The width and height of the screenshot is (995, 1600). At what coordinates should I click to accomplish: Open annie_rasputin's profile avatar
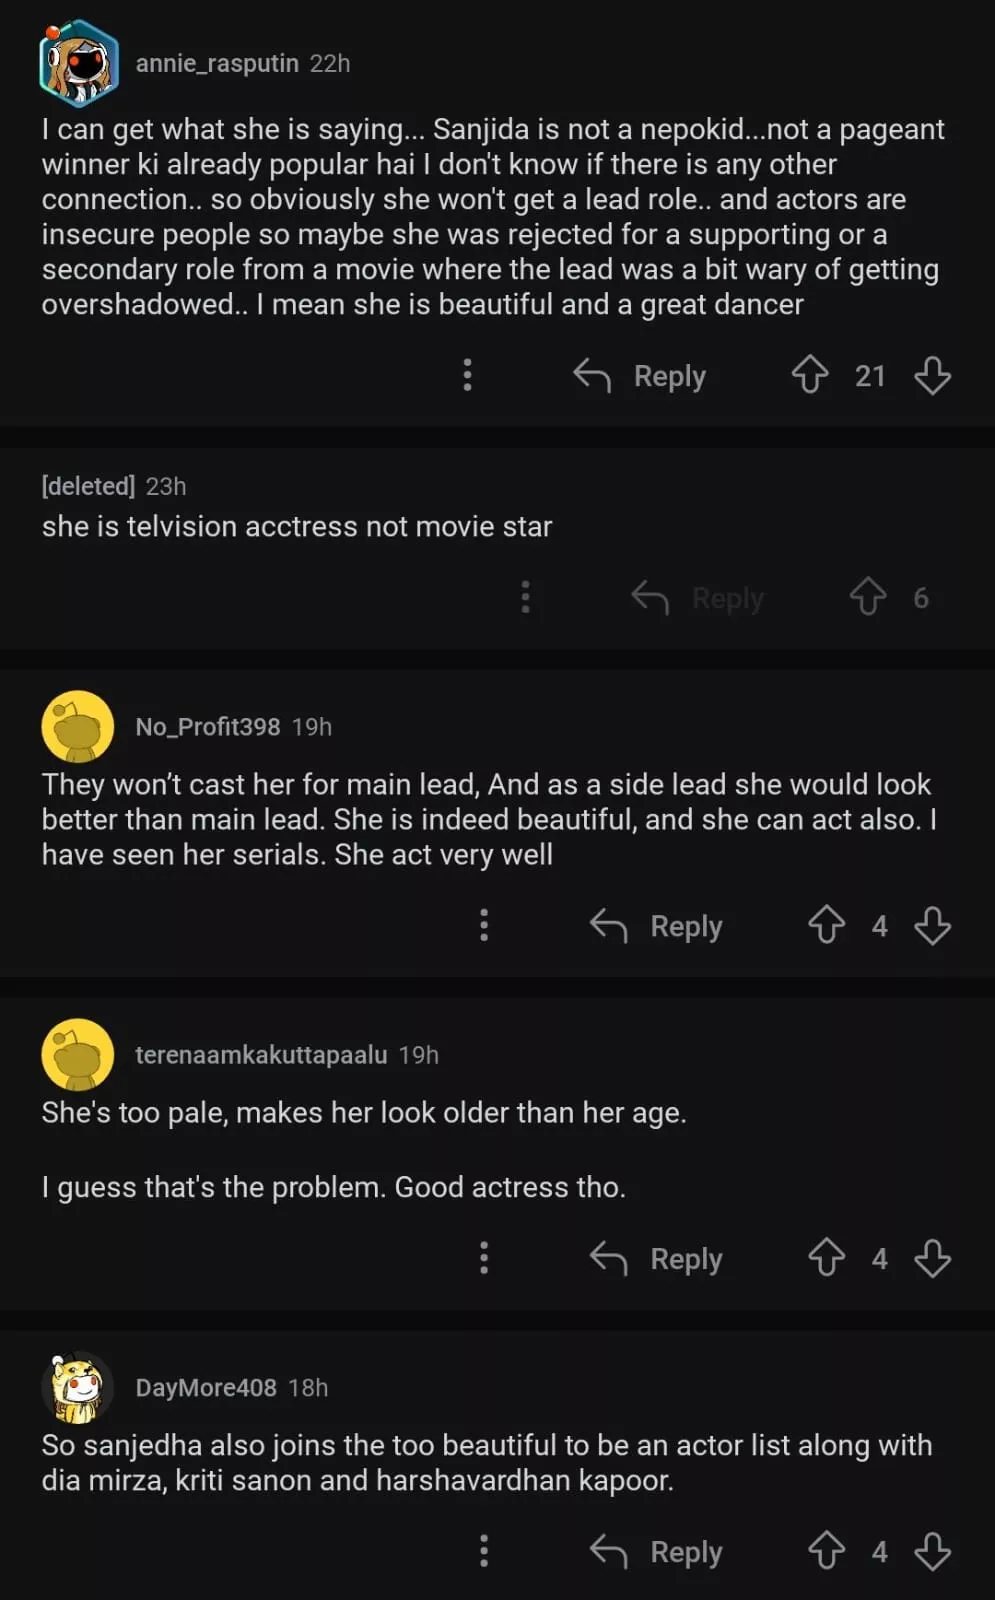tap(79, 63)
